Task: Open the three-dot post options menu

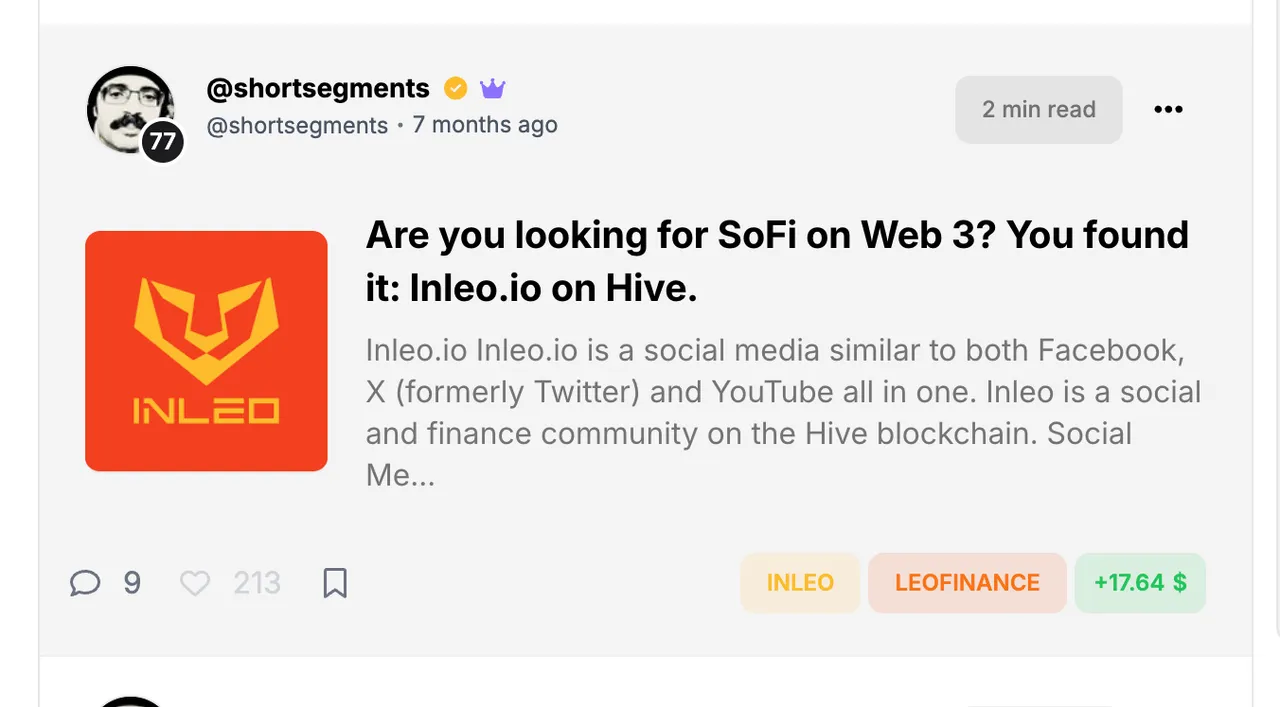Action: (1168, 109)
